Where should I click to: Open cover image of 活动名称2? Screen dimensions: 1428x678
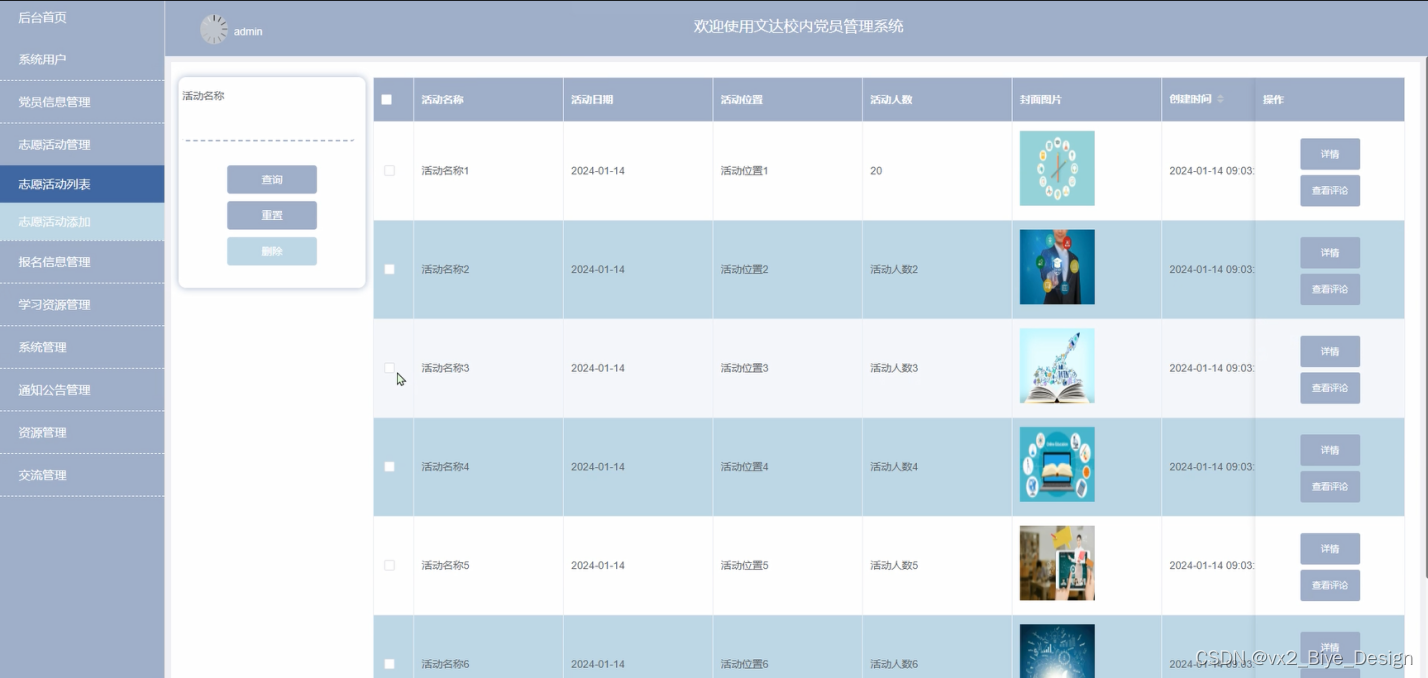tap(1057, 267)
